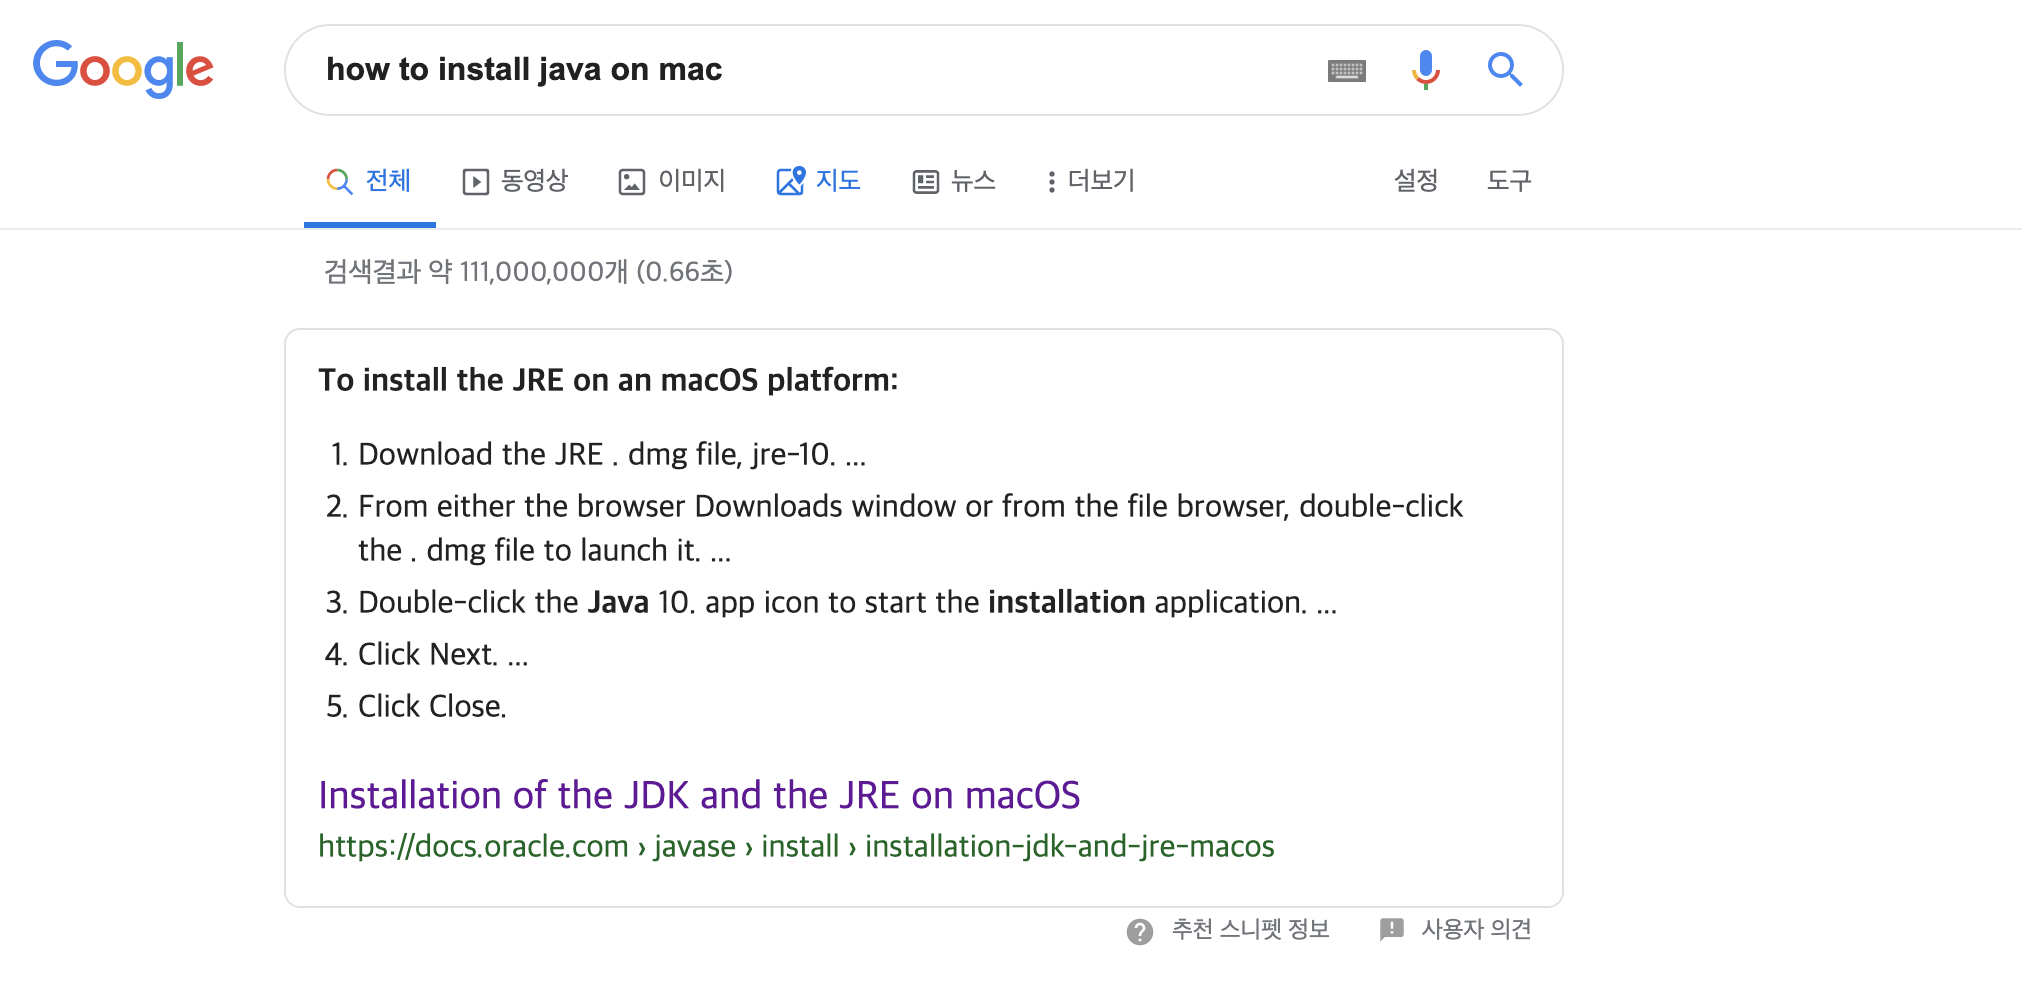Click the Google logo
Viewport: 2022px width, 994px height.
pos(123,68)
